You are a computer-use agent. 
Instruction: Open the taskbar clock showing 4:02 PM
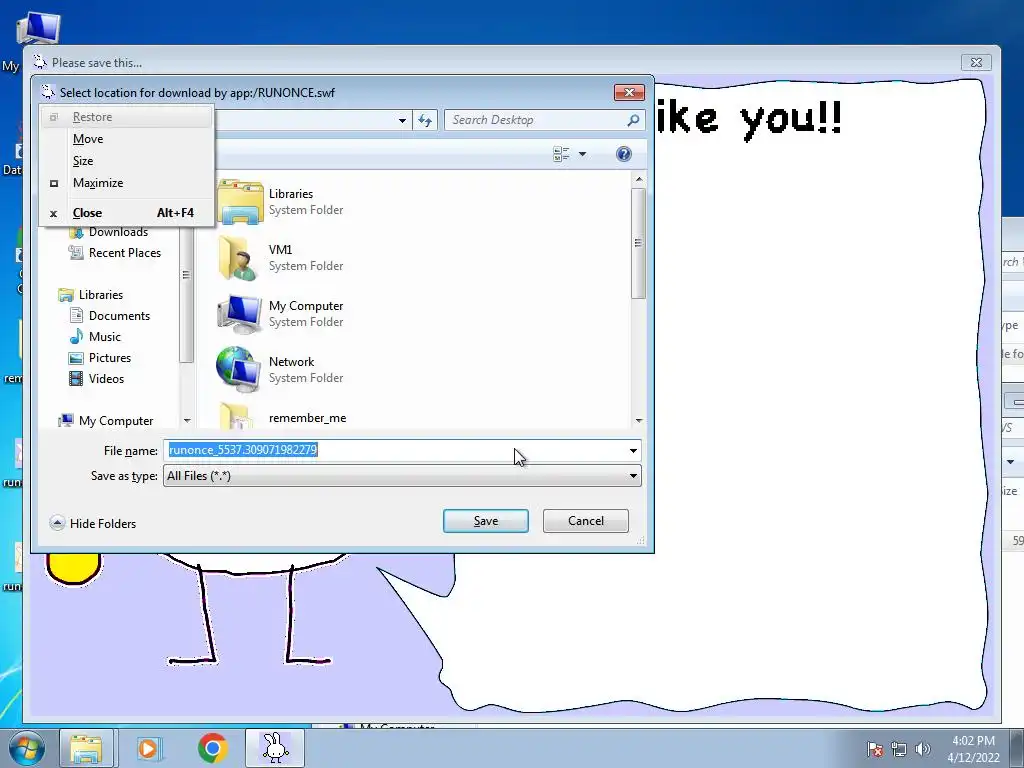click(x=973, y=748)
